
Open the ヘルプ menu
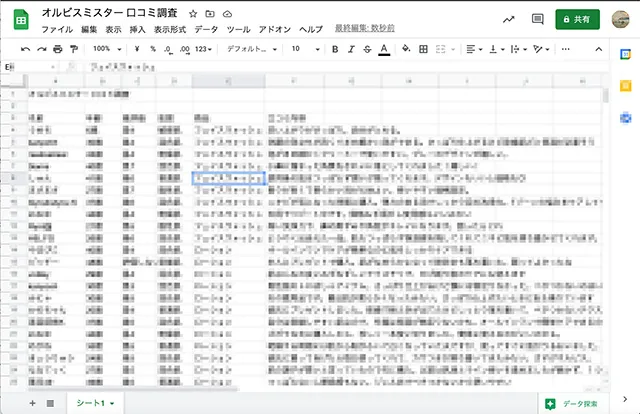coord(311,29)
